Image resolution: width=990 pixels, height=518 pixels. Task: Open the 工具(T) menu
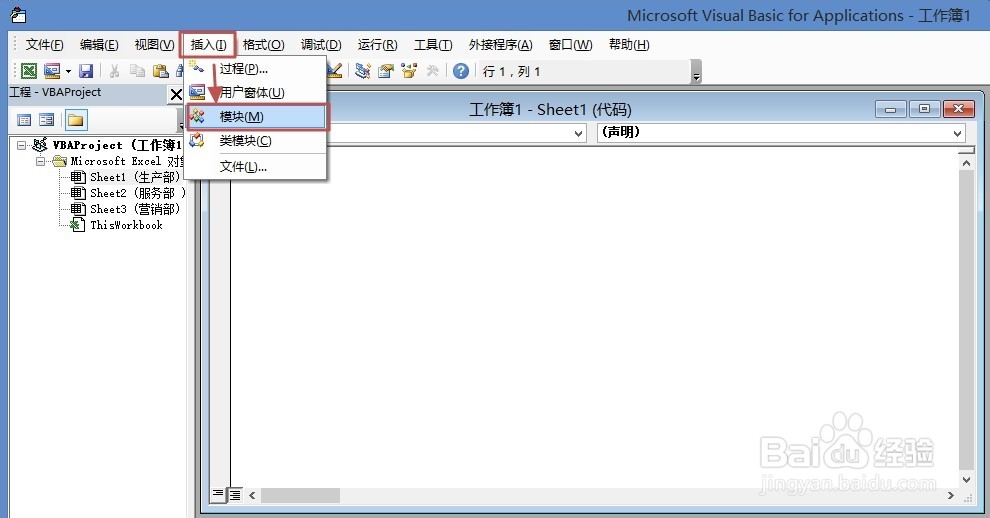433,45
